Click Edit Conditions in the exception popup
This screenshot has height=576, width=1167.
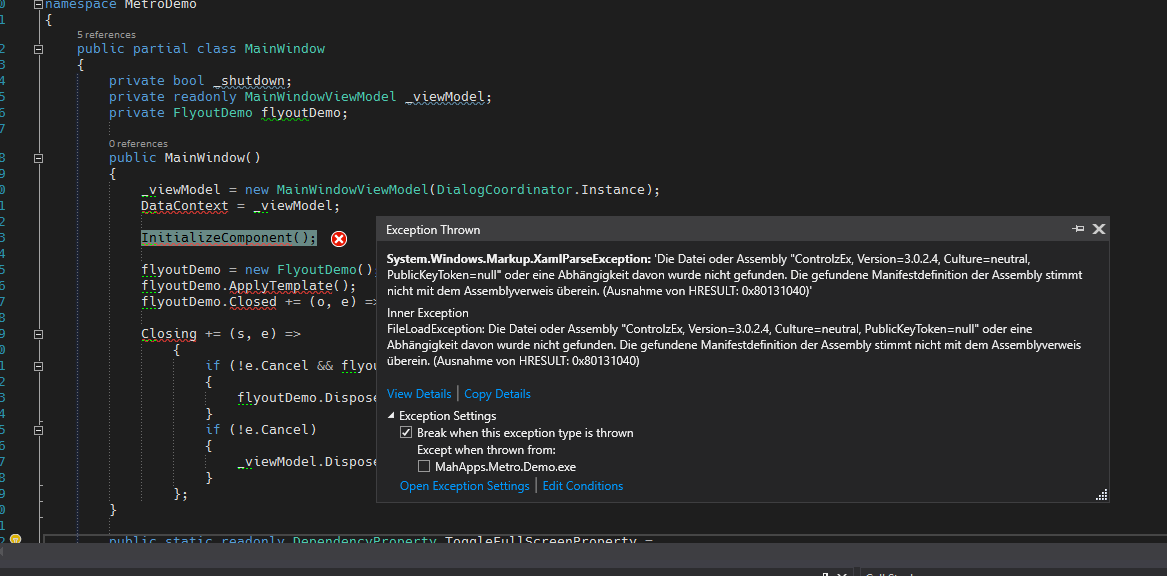pyautogui.click(x=583, y=485)
